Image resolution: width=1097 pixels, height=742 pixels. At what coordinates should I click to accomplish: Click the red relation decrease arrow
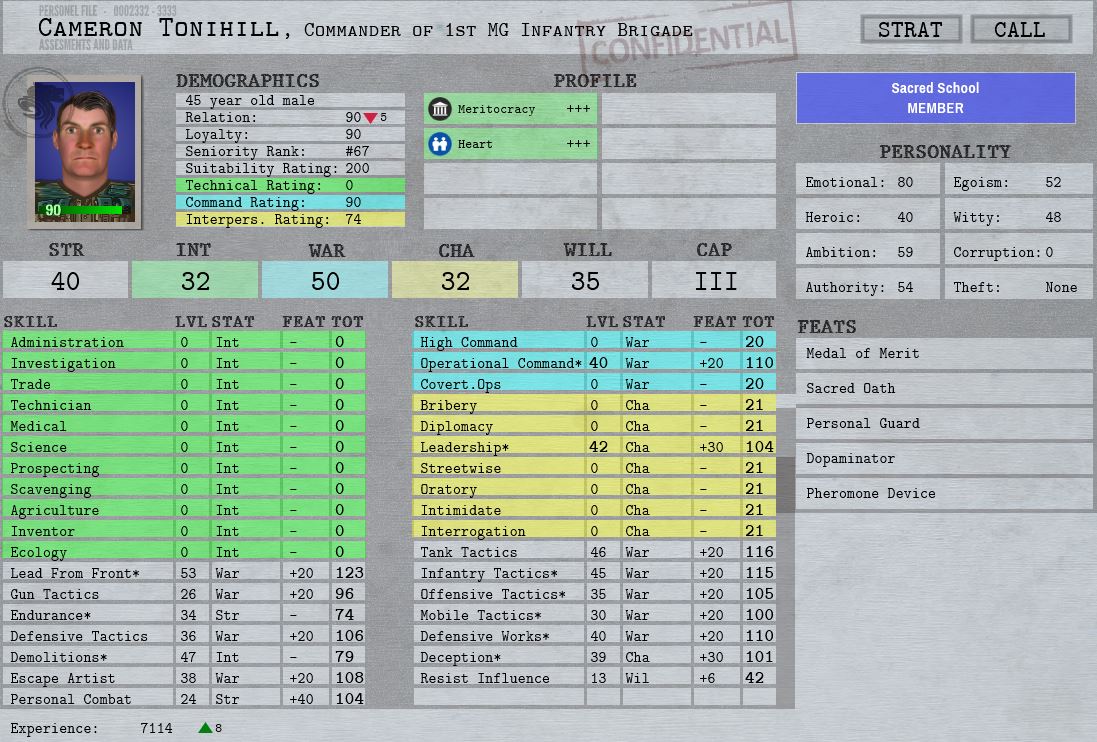(371, 118)
